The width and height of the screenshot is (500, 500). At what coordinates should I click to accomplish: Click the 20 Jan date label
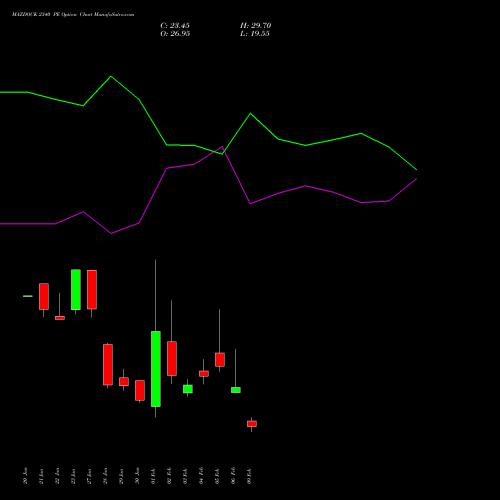(x=26, y=476)
